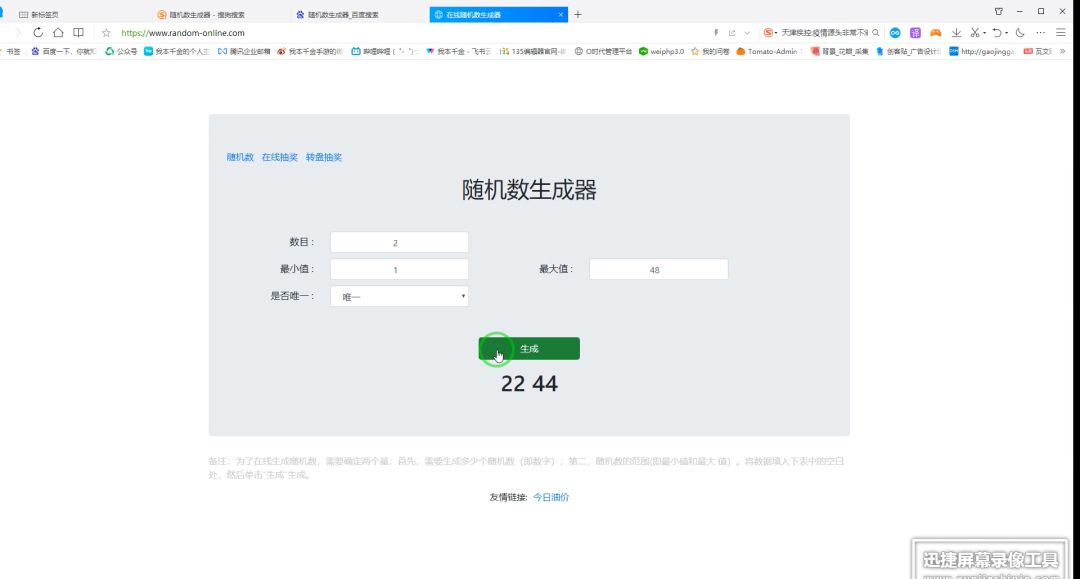Click the 最大值 input field
Image resolution: width=1080 pixels, height=579 pixels.
click(x=658, y=269)
